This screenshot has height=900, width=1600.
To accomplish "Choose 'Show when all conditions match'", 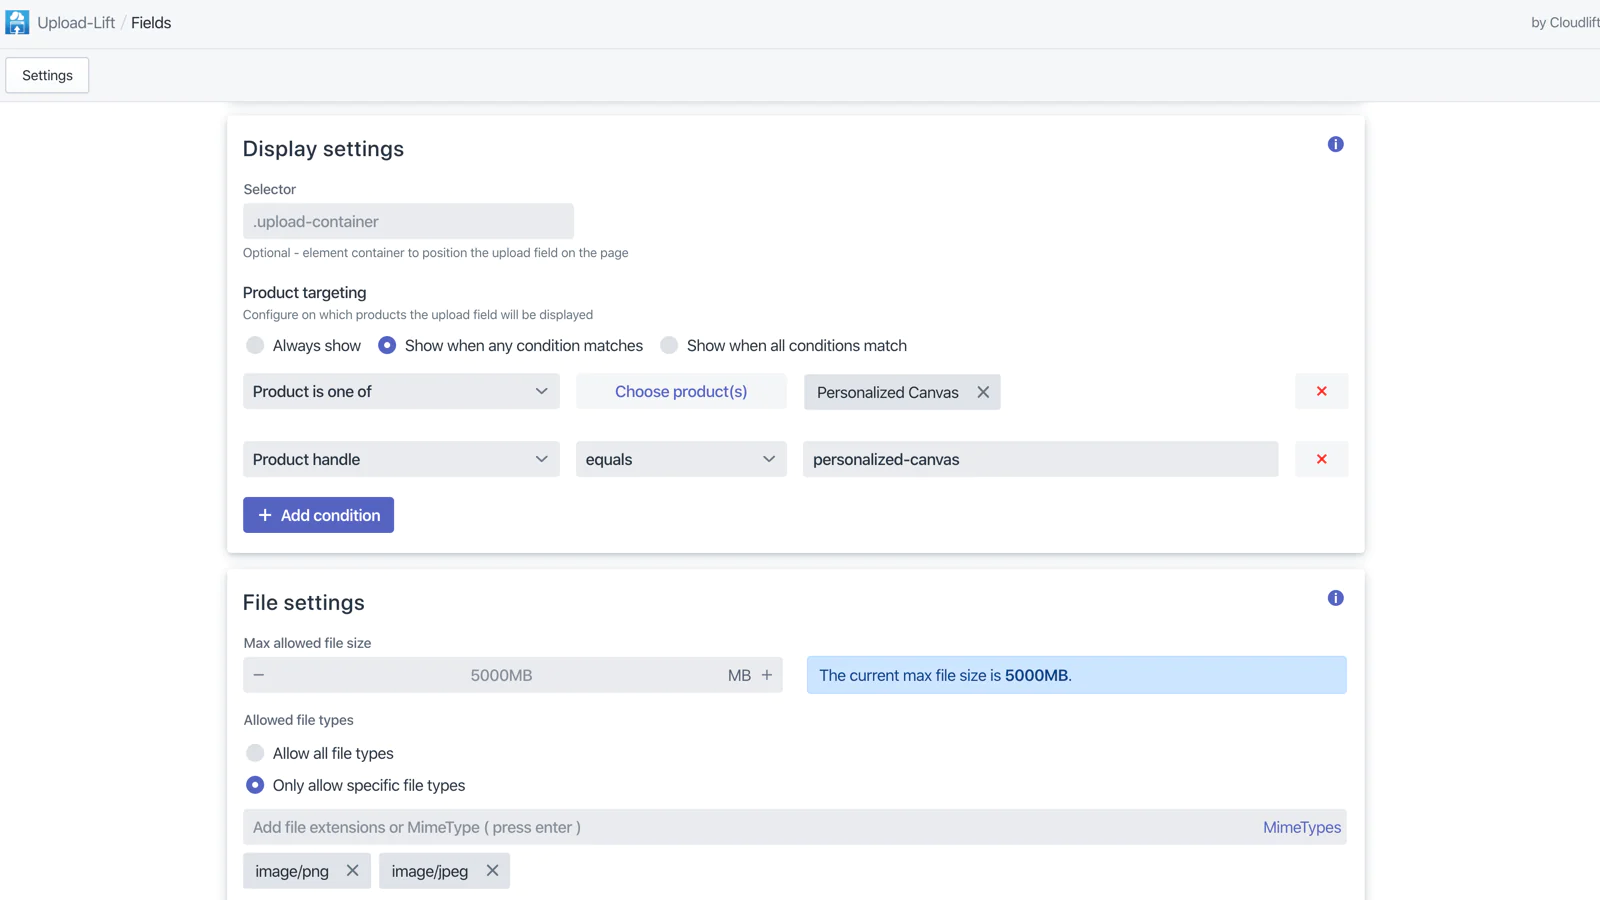I will tap(669, 345).
